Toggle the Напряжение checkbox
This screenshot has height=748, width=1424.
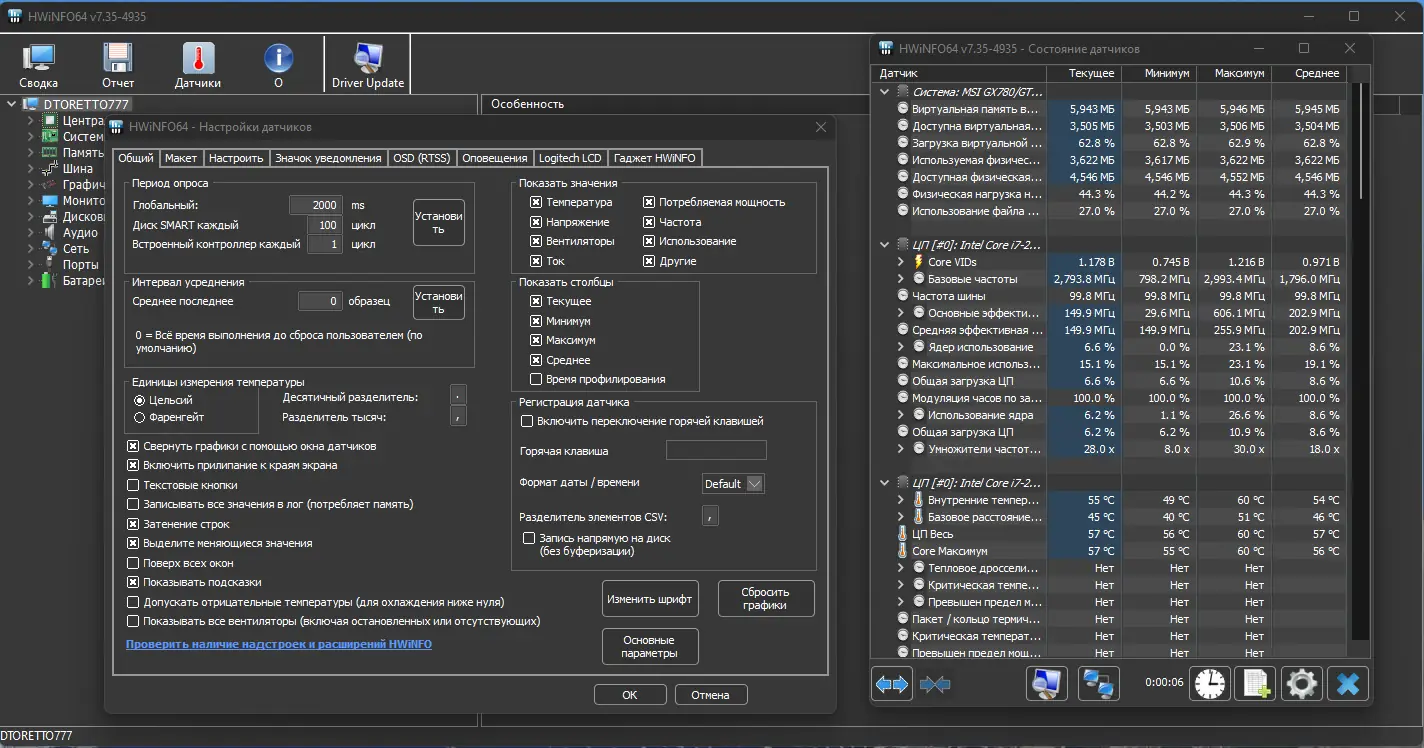(536, 222)
